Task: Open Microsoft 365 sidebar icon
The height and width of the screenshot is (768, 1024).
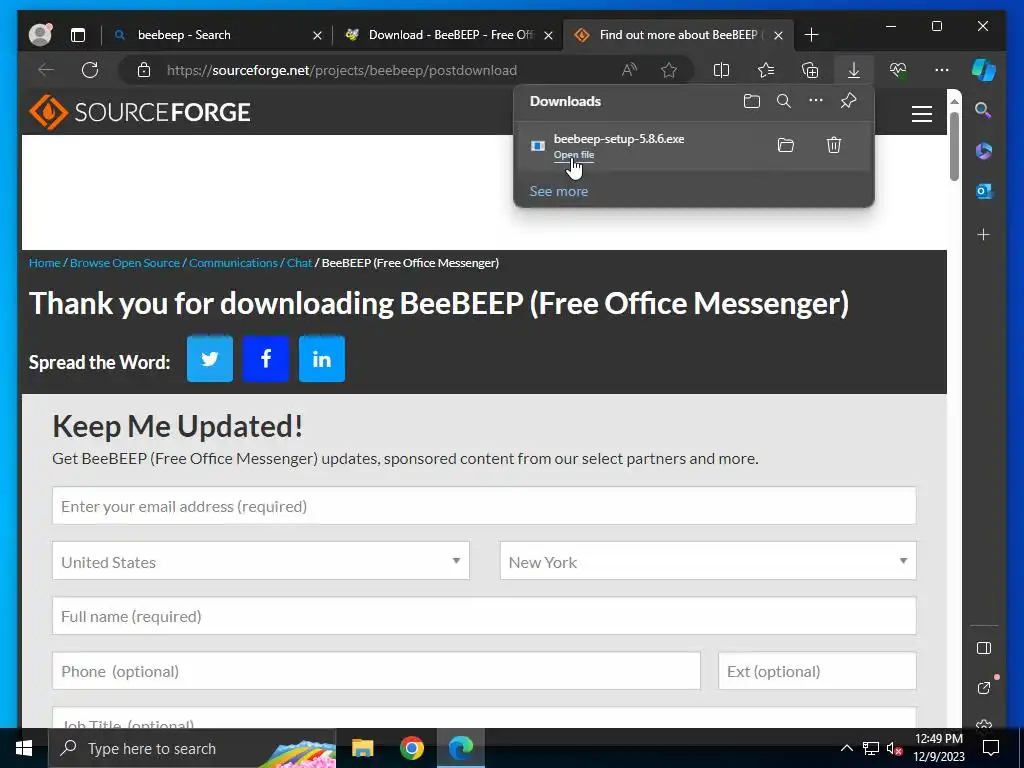Action: [x=984, y=151]
